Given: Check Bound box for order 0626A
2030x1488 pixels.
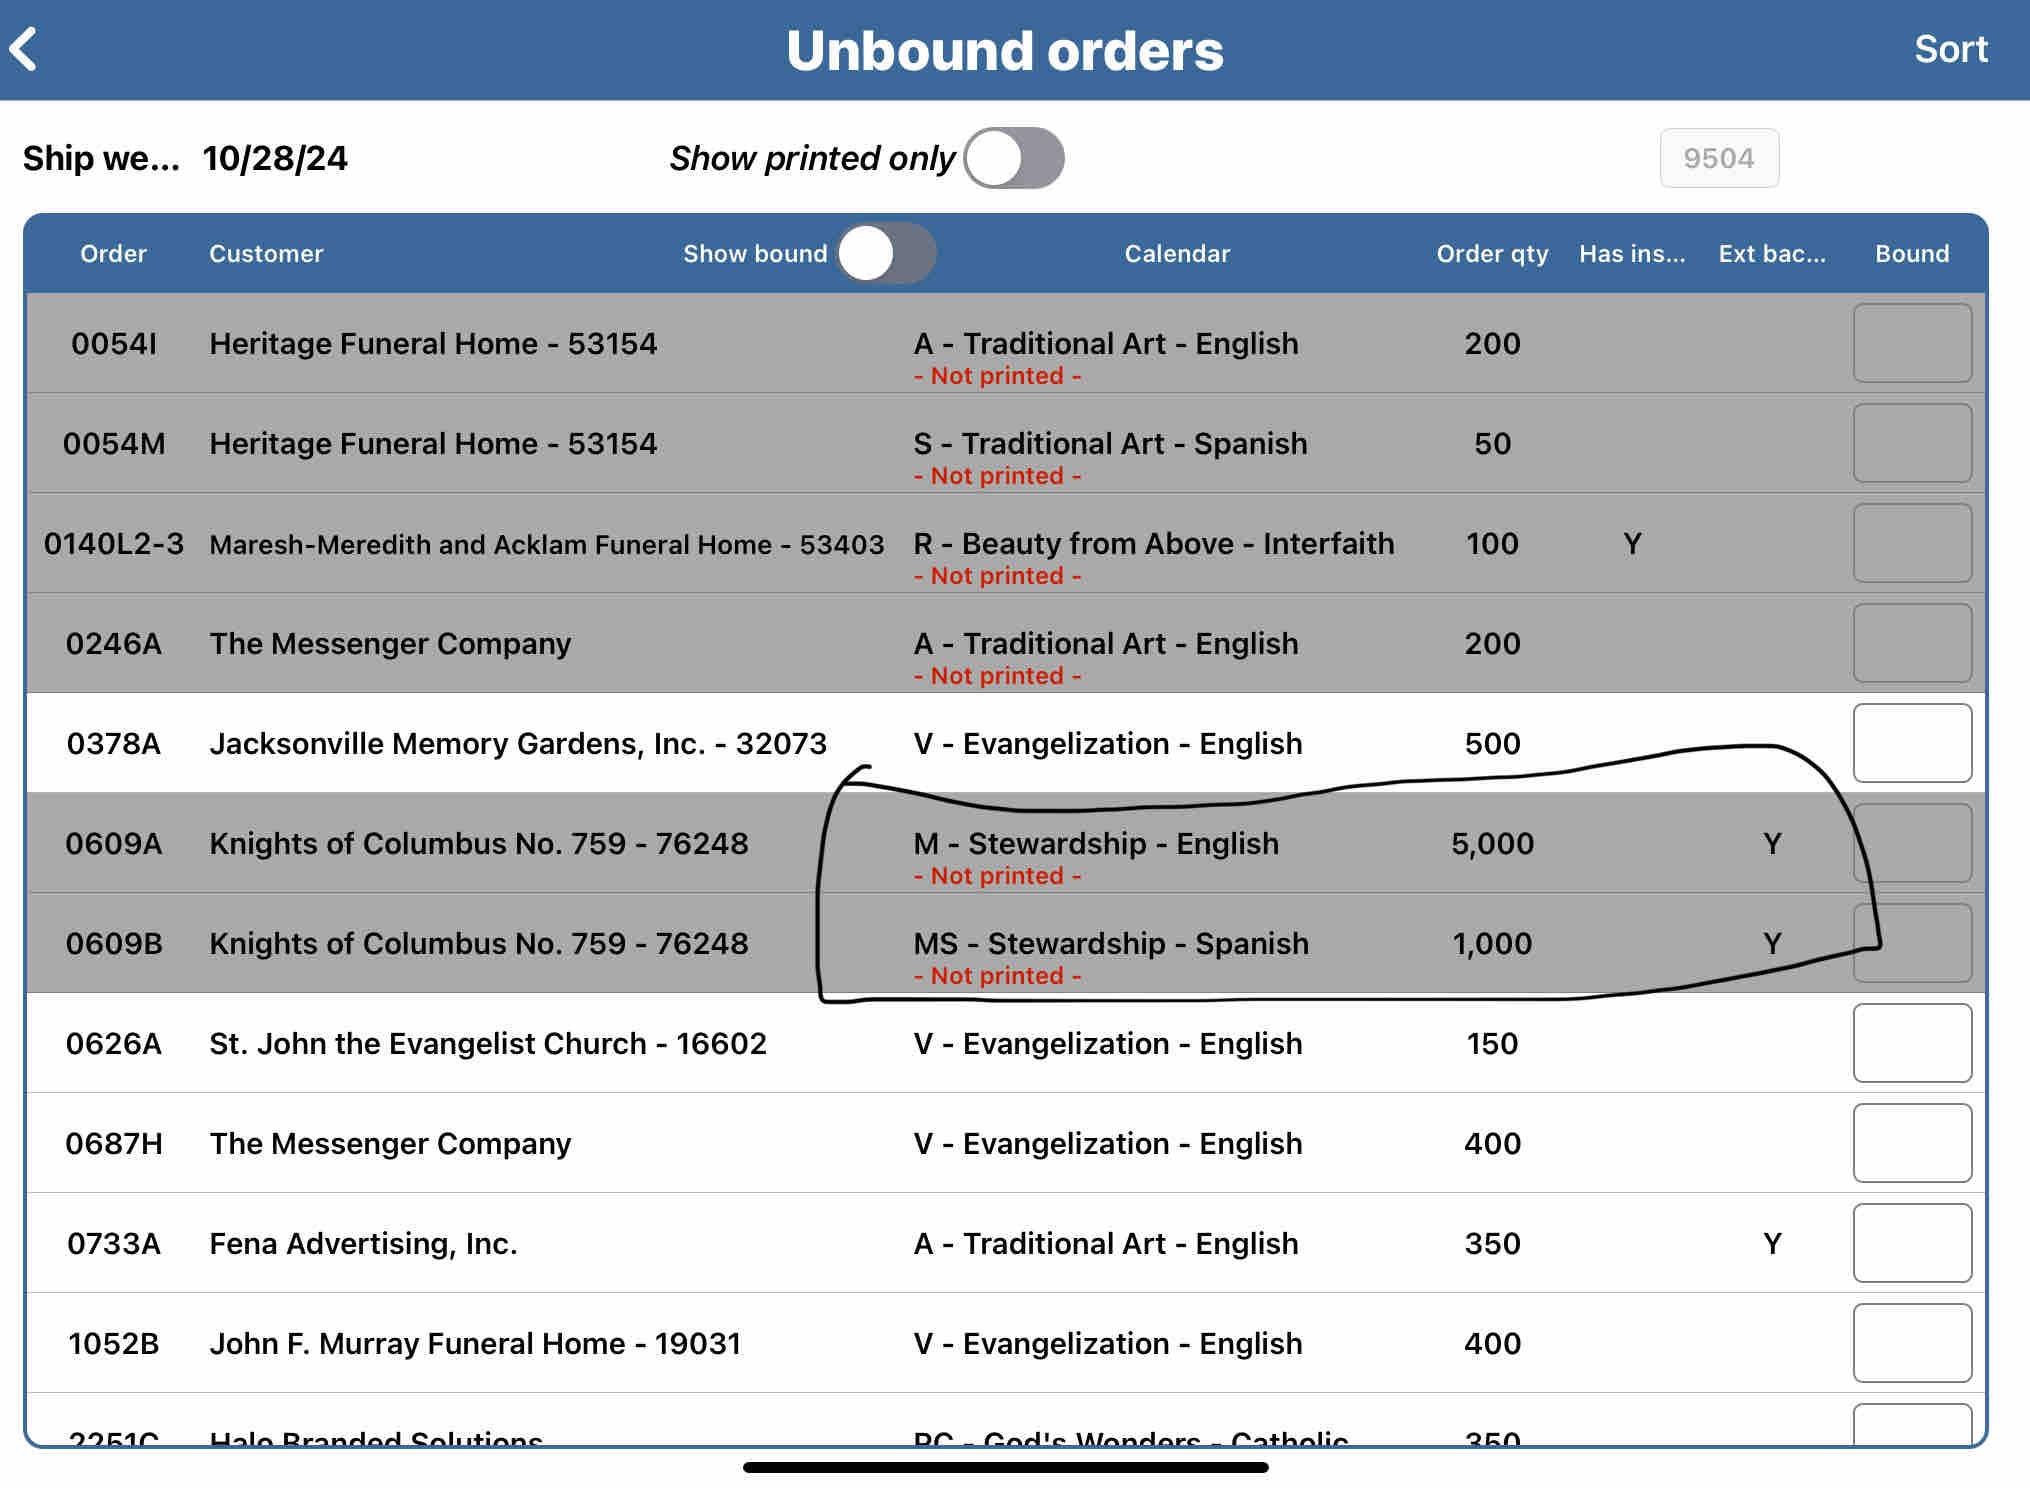Looking at the screenshot, I should point(1911,1043).
